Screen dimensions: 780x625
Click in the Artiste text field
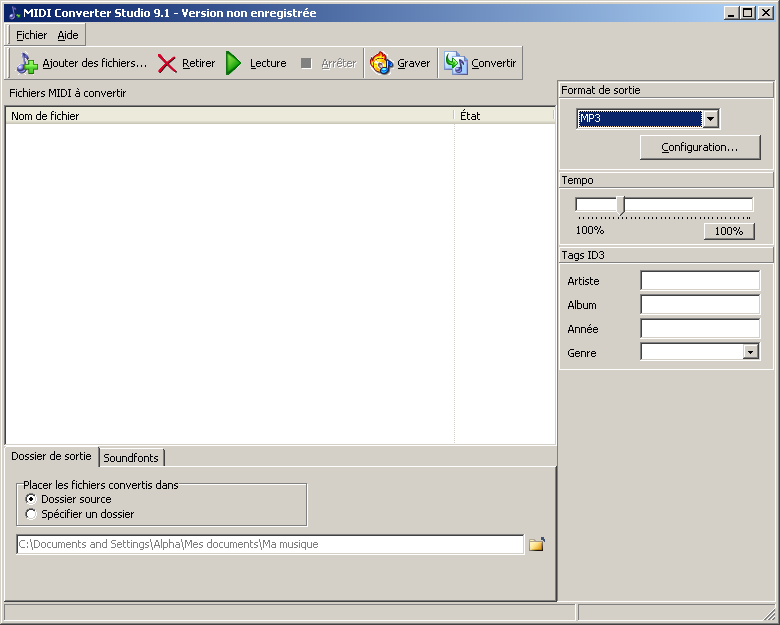[x=700, y=280]
